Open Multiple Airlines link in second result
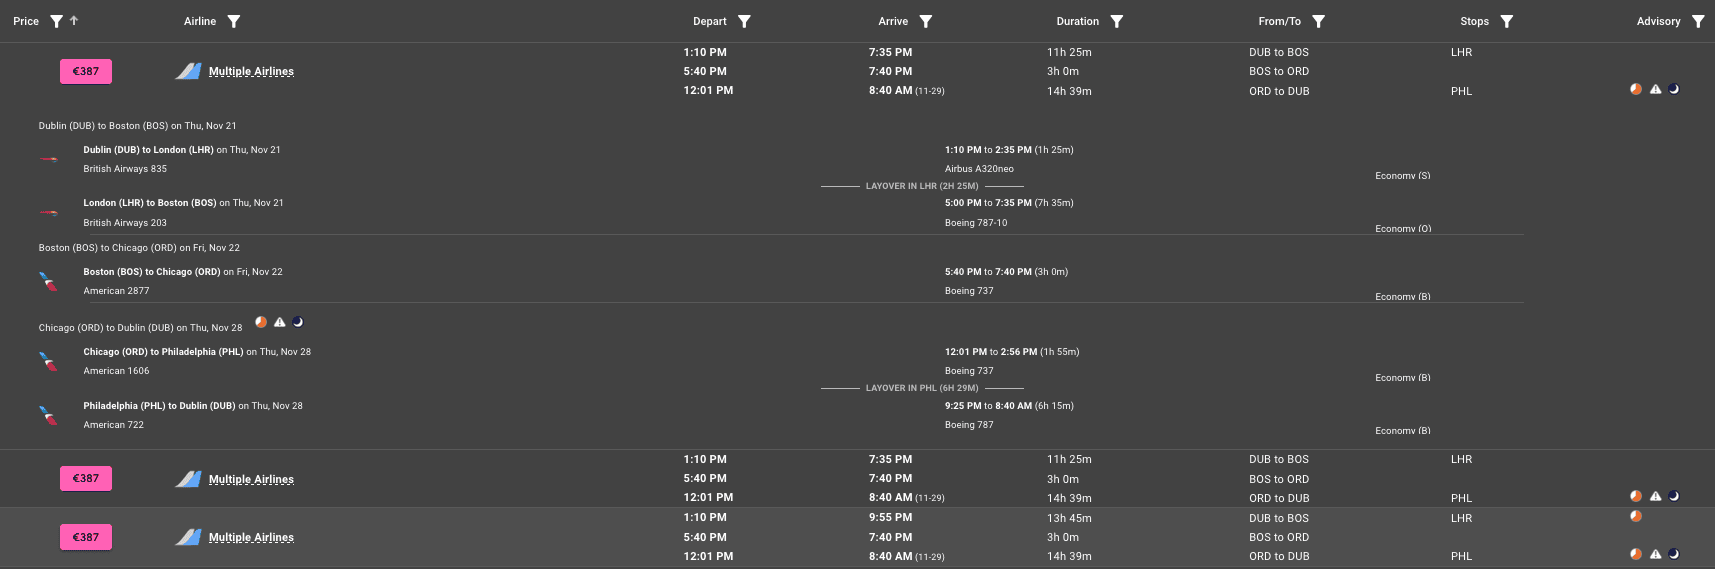This screenshot has width=1715, height=569. point(251,479)
